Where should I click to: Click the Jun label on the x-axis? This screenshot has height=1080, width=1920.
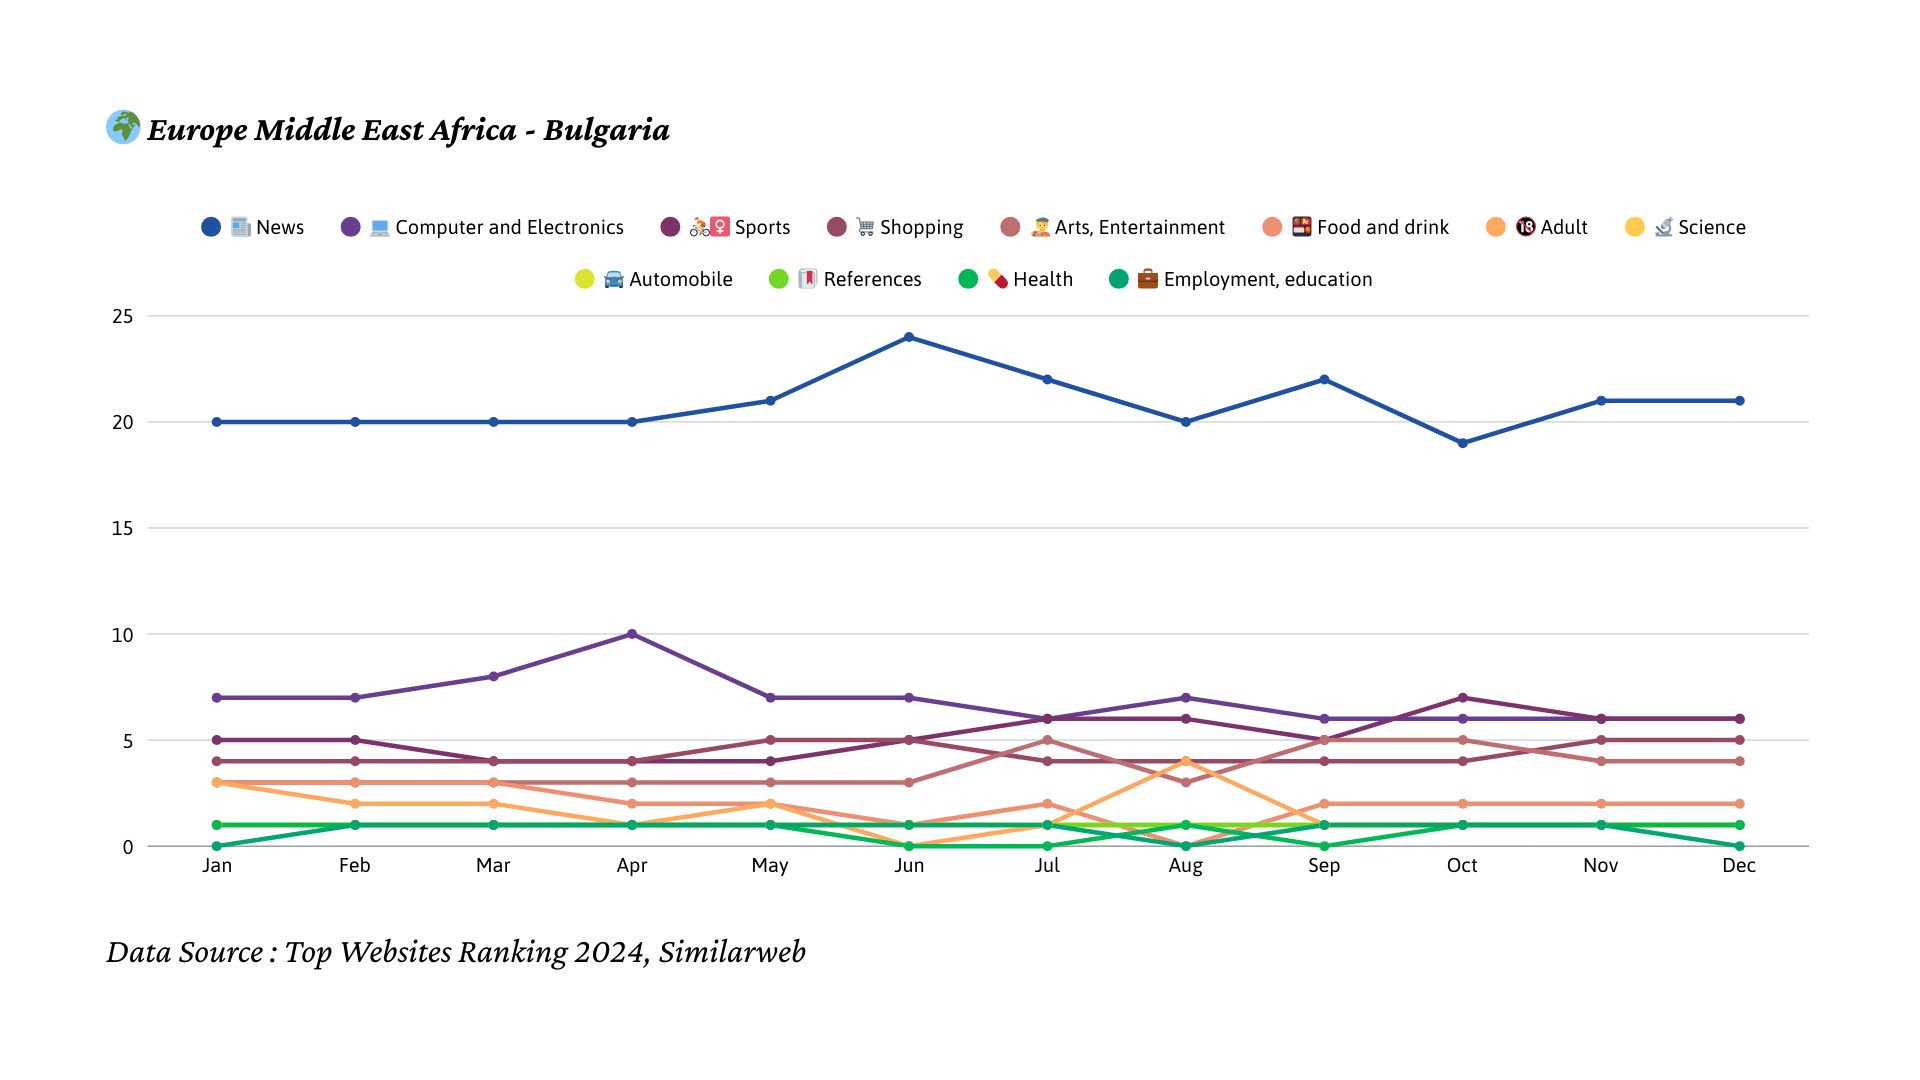[909, 865]
